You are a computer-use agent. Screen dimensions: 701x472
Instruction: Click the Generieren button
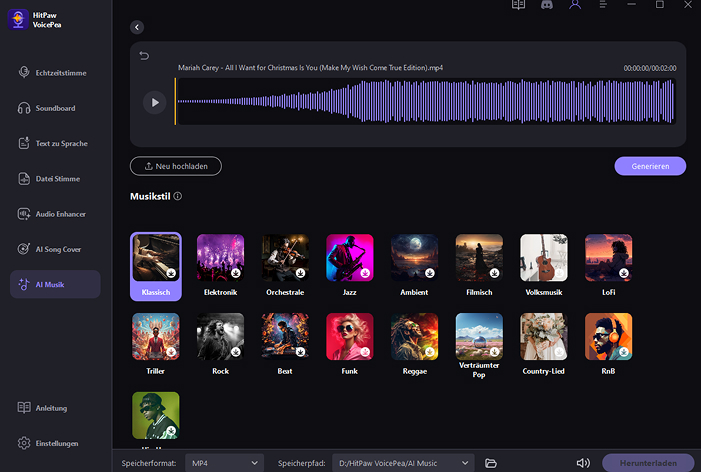[x=650, y=166]
